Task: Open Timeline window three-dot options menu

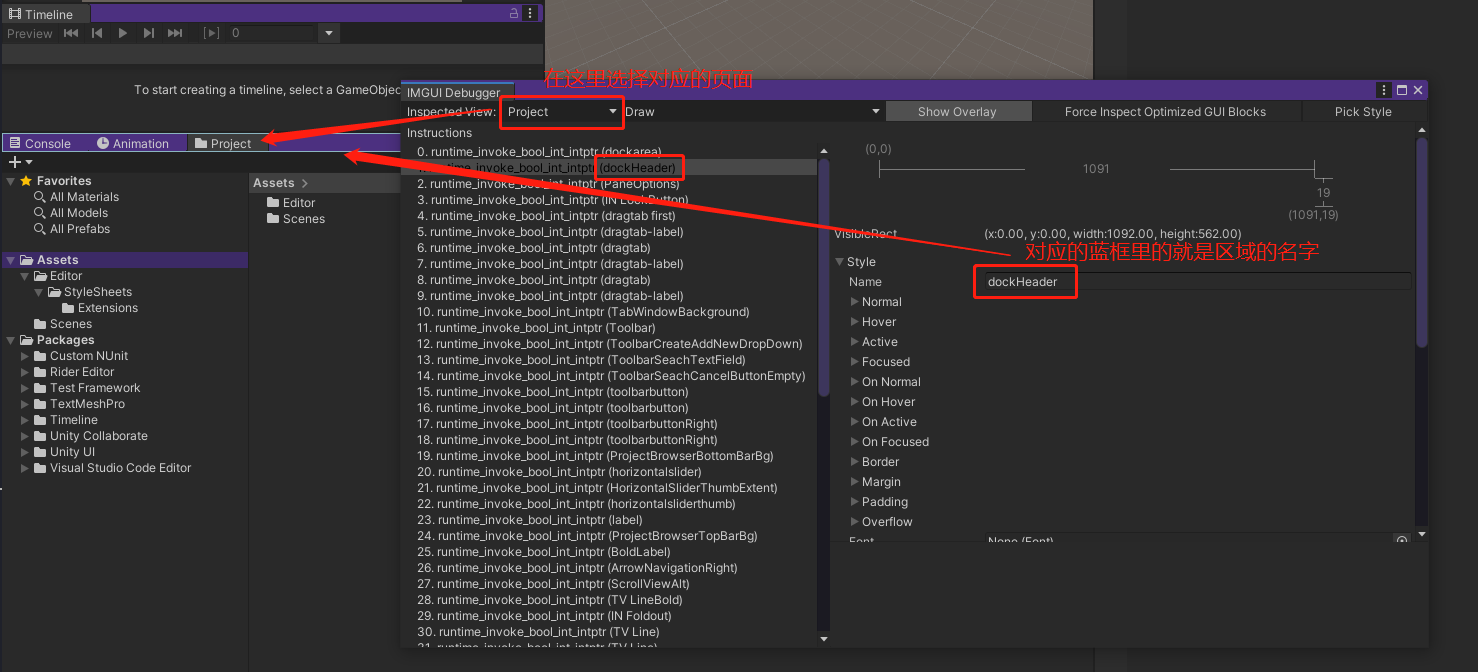Action: point(530,14)
